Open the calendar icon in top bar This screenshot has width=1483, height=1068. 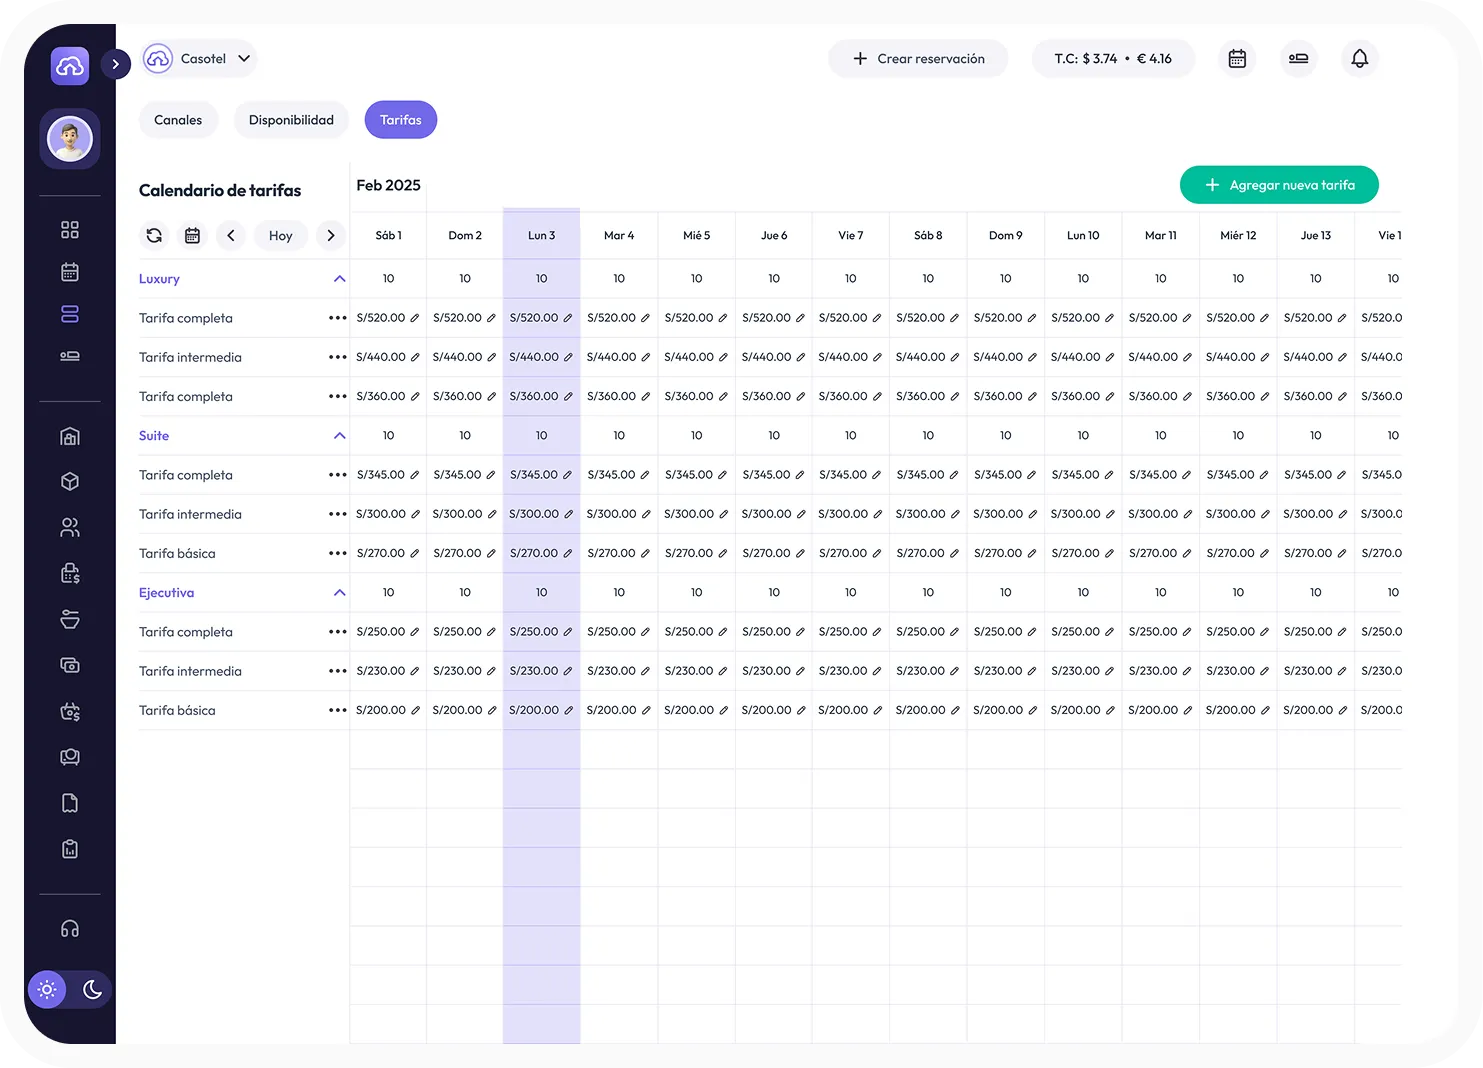click(1237, 59)
